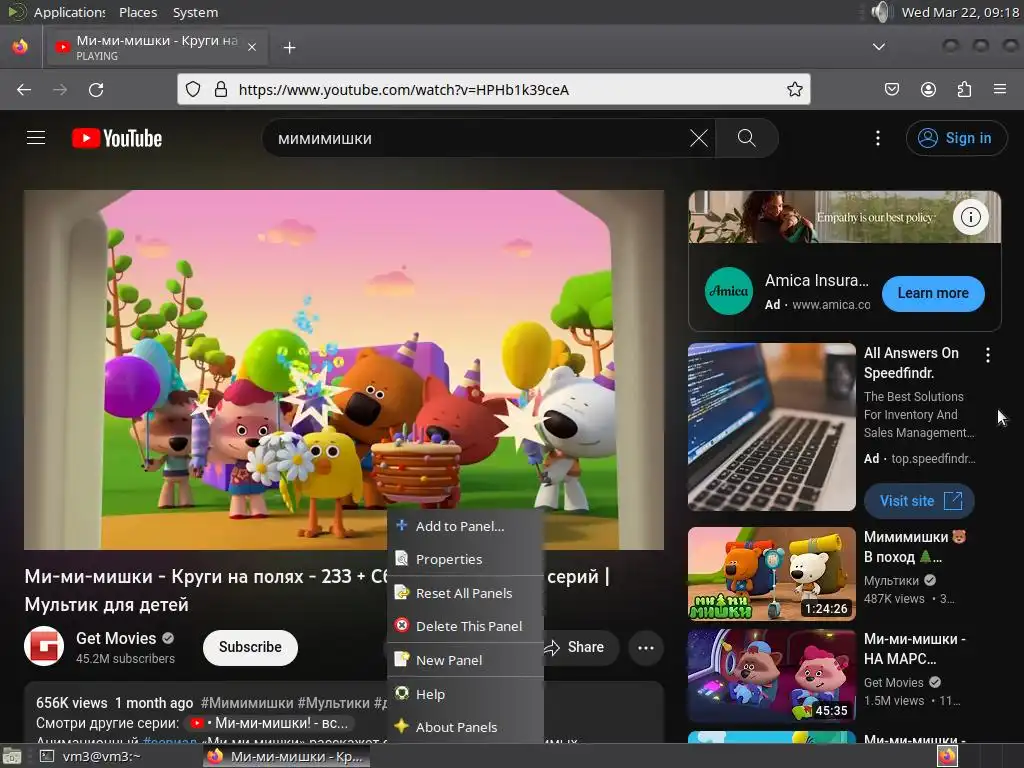Open the laptop Speedfindr ad thumbnail
The height and width of the screenshot is (768, 1024).
[771, 427]
